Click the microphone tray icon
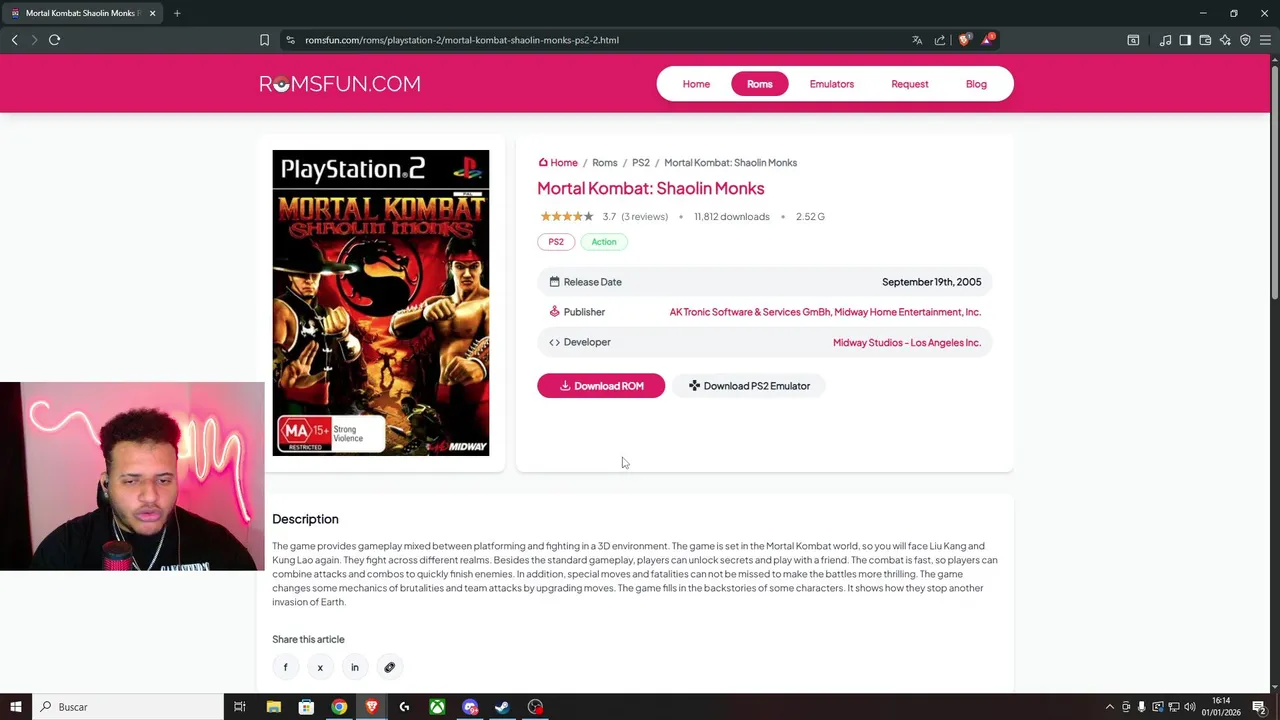Screen dimensions: 1280x720 click(x=1141, y=707)
